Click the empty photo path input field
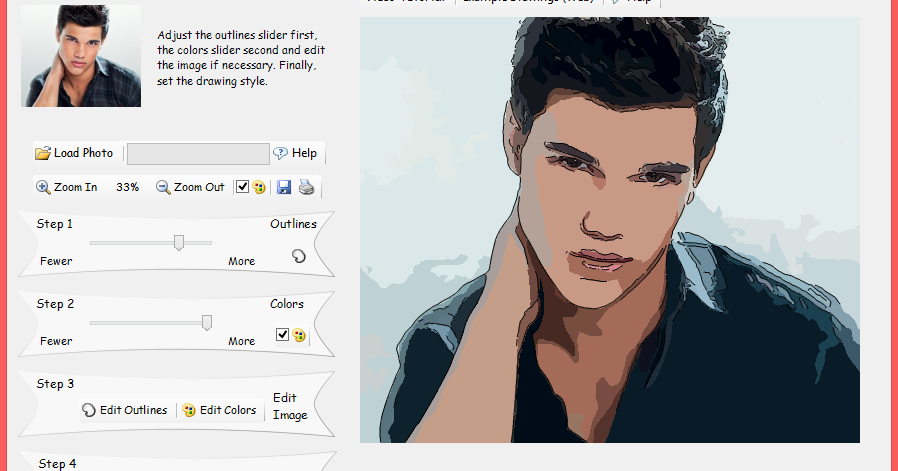Screen dimensions: 898x471 pos(198,154)
